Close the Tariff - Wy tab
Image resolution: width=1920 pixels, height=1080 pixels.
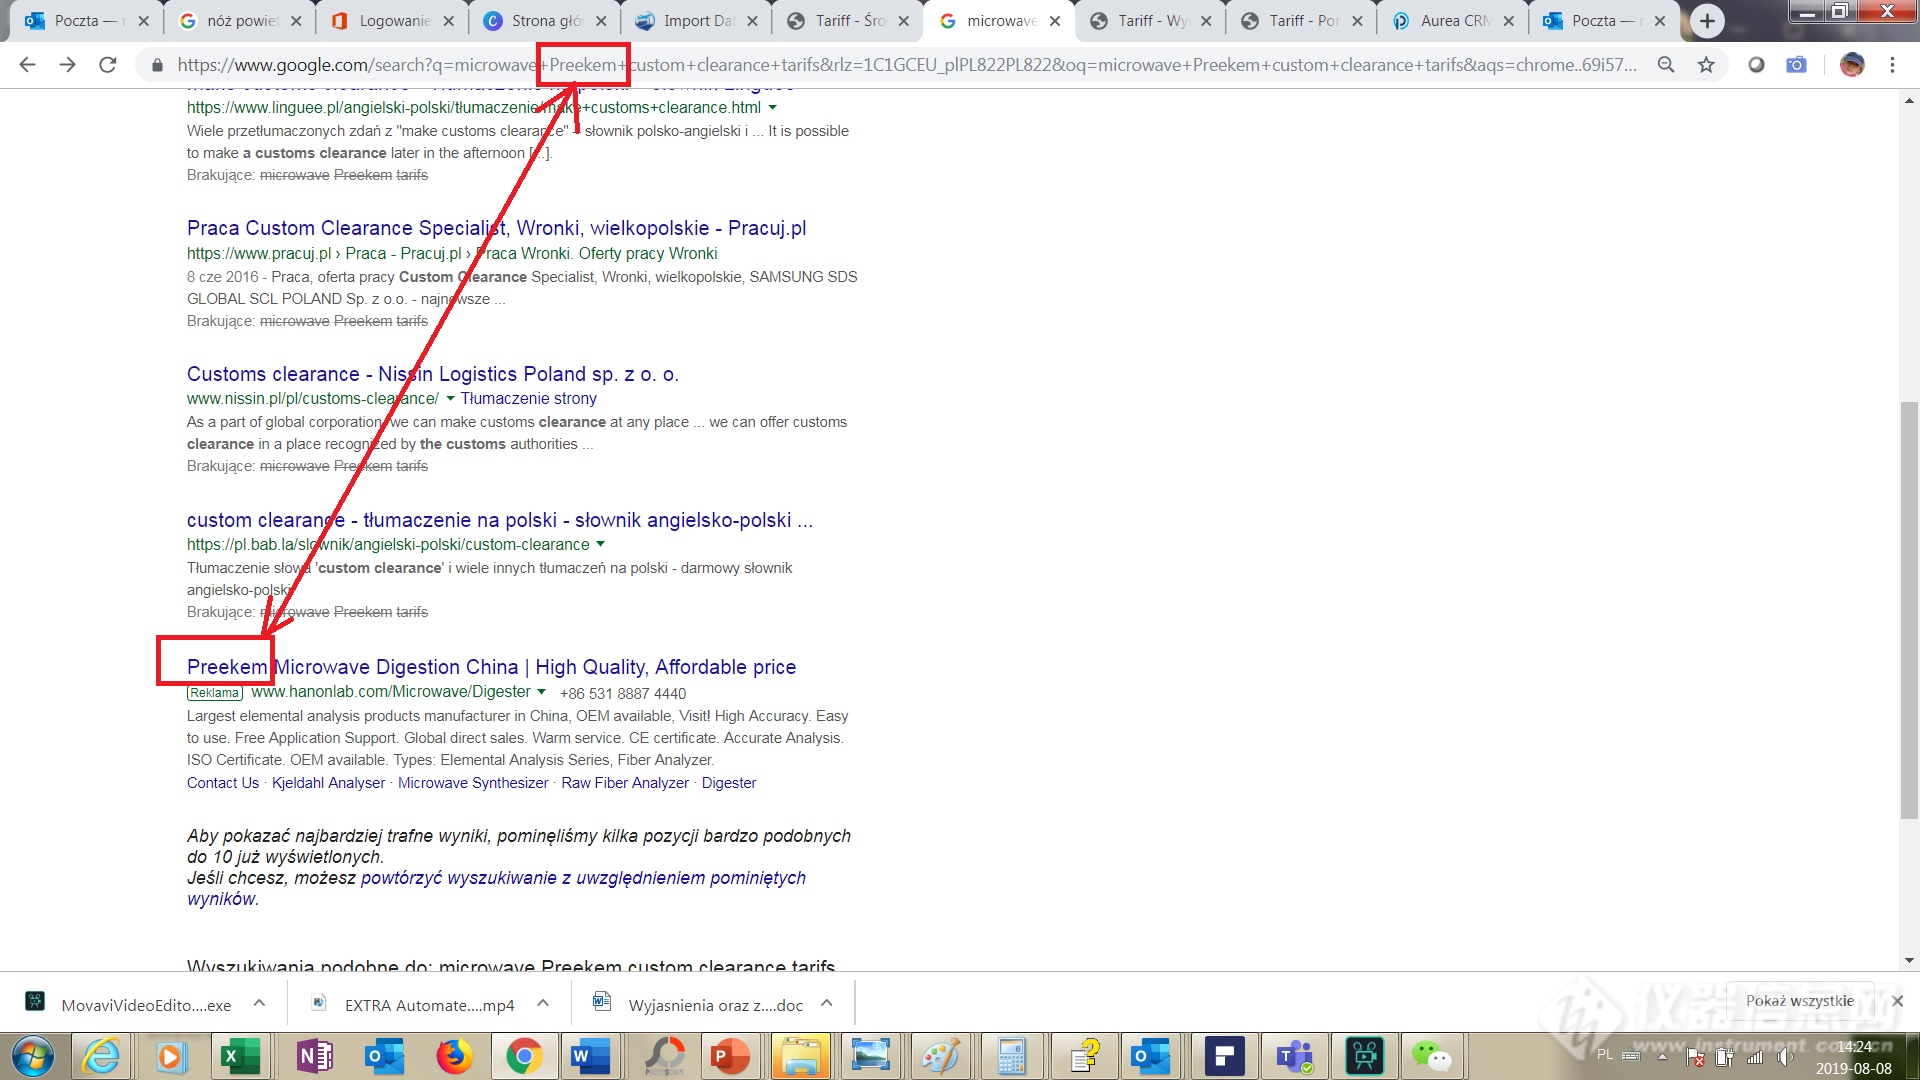(1206, 21)
